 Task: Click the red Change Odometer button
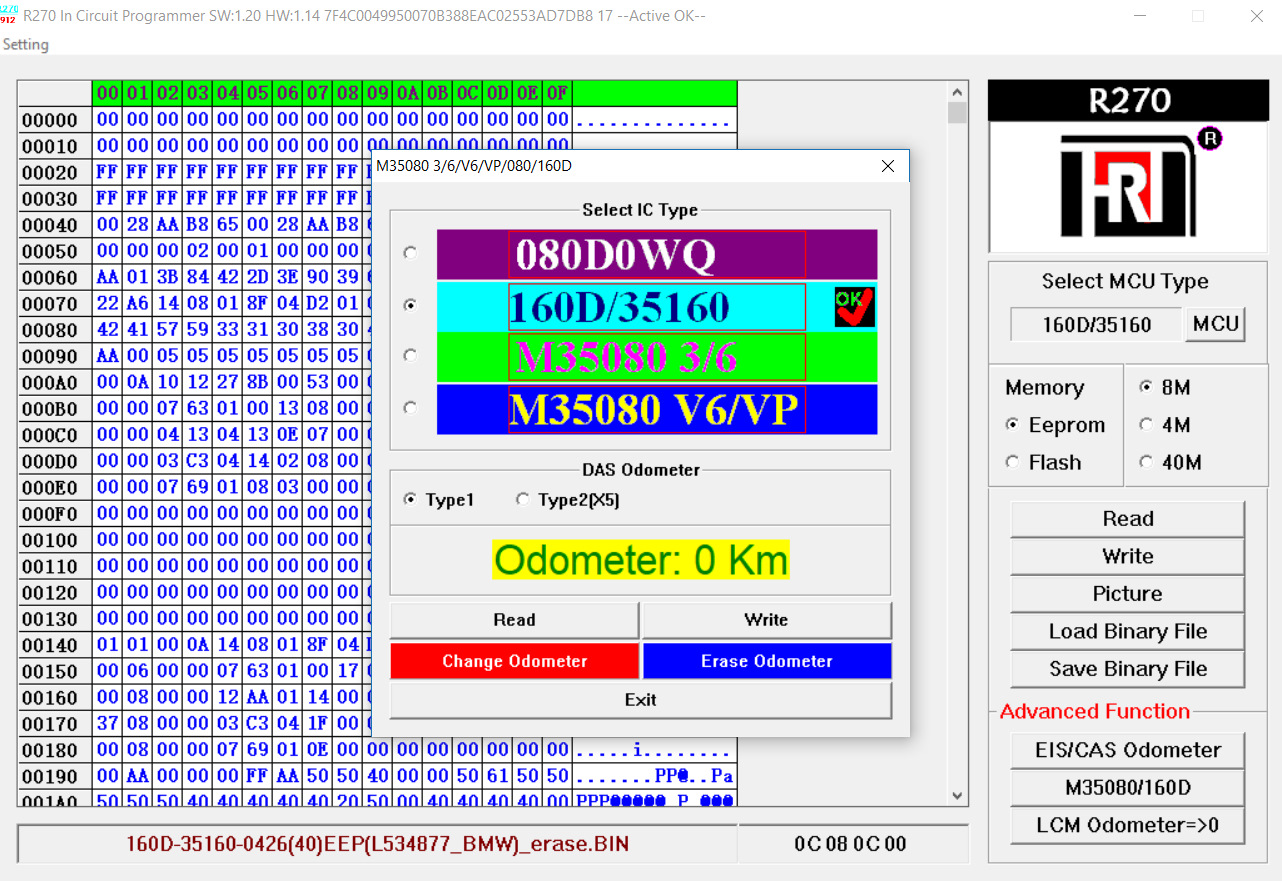pyautogui.click(x=514, y=661)
